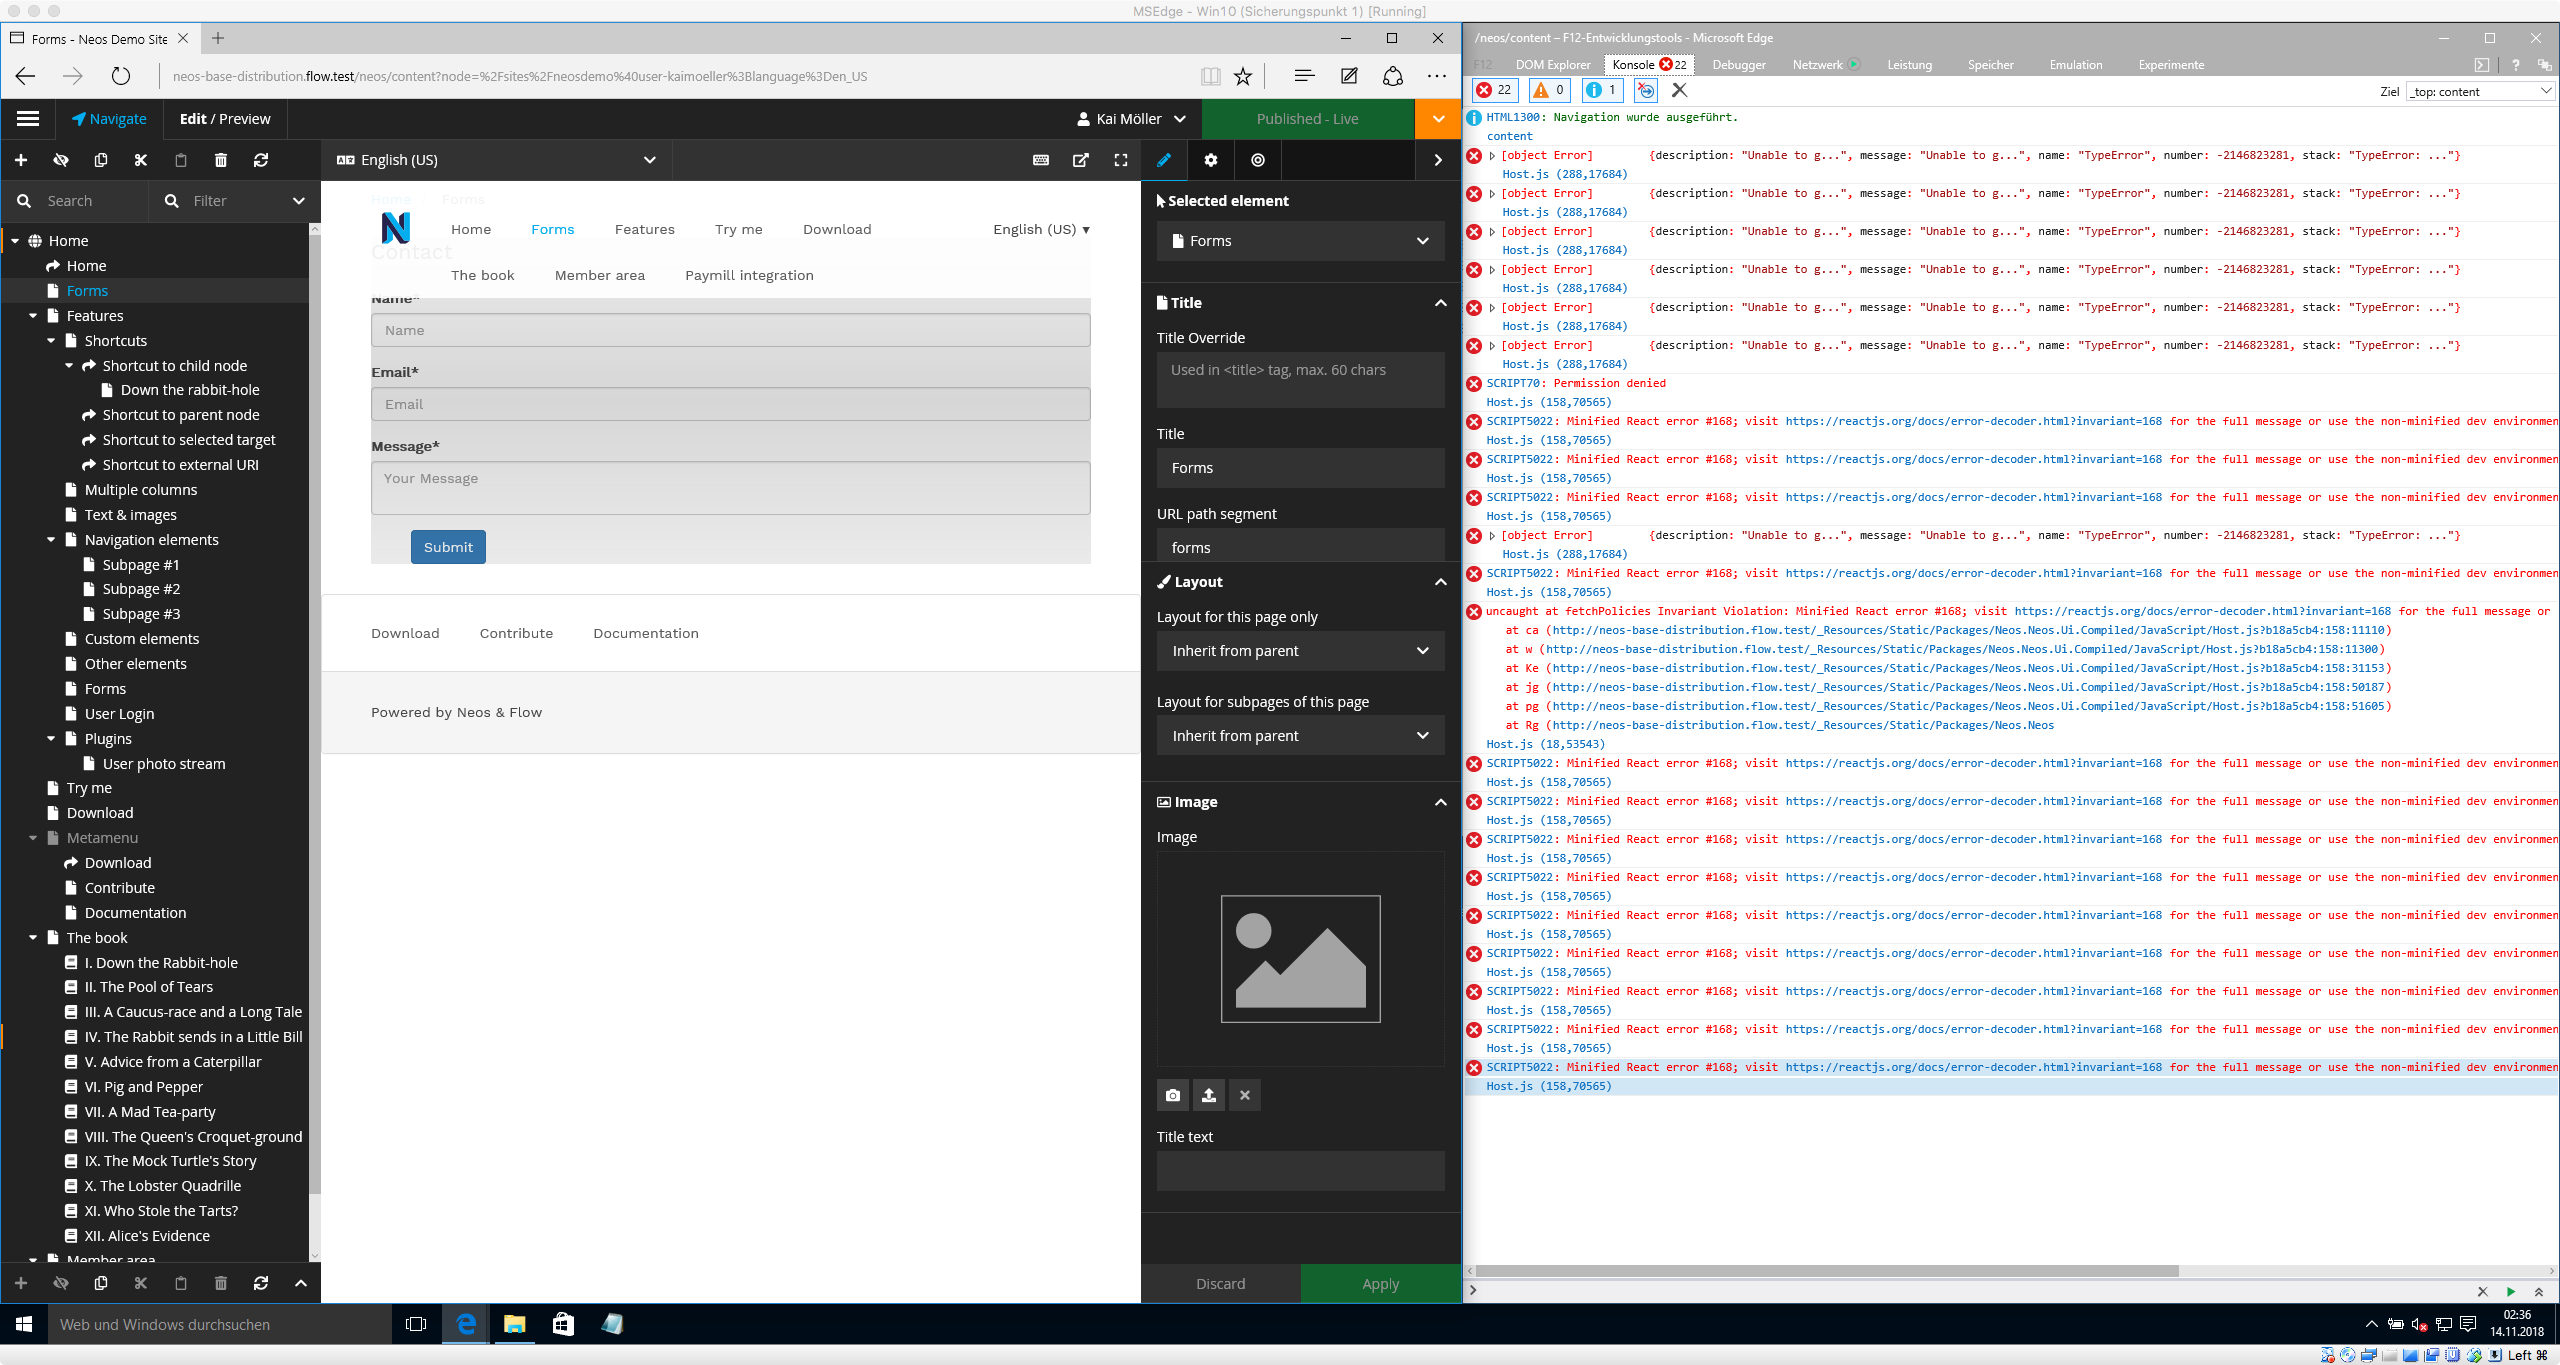This screenshot has height=1365, width=2560.
Task: Collapse the Features tree node
Action: pyautogui.click(x=33, y=316)
